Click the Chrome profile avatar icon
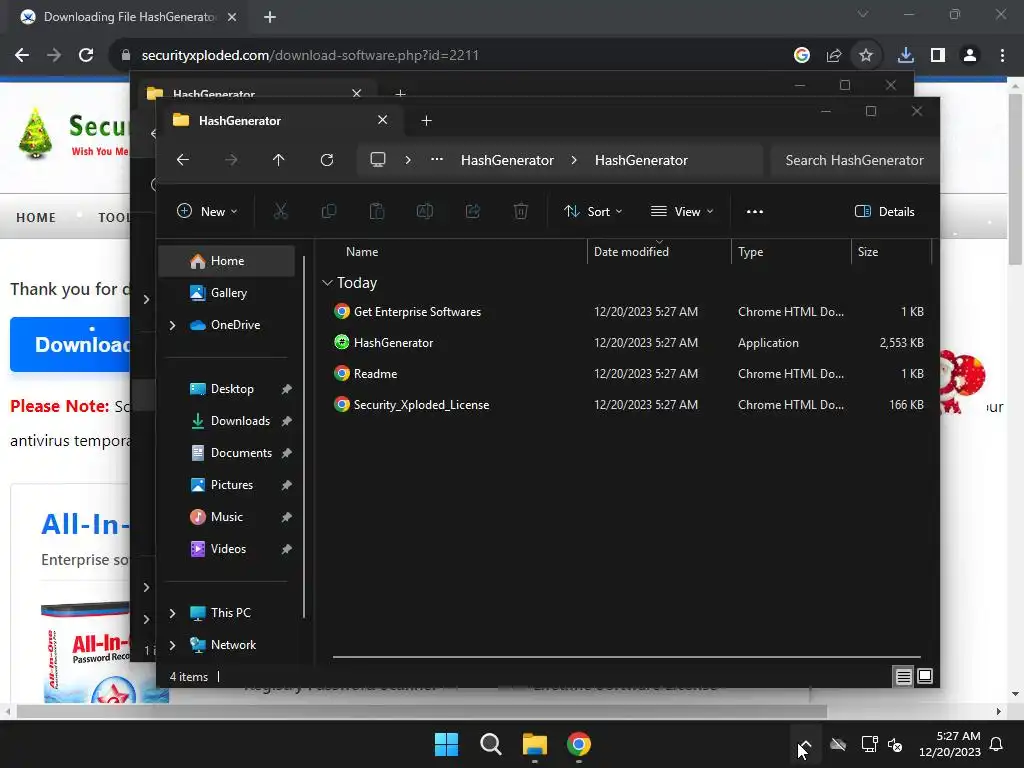1024x768 pixels. (x=970, y=56)
